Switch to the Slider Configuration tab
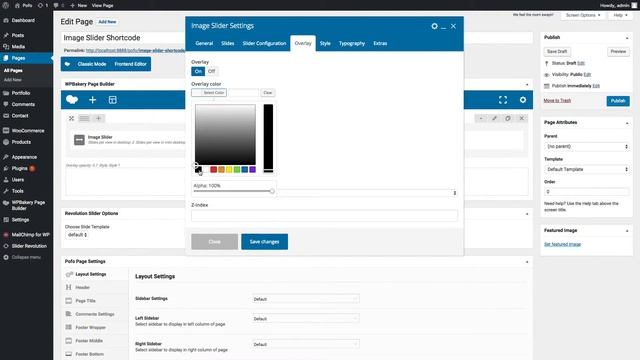The width and height of the screenshot is (640, 360). tap(264, 43)
